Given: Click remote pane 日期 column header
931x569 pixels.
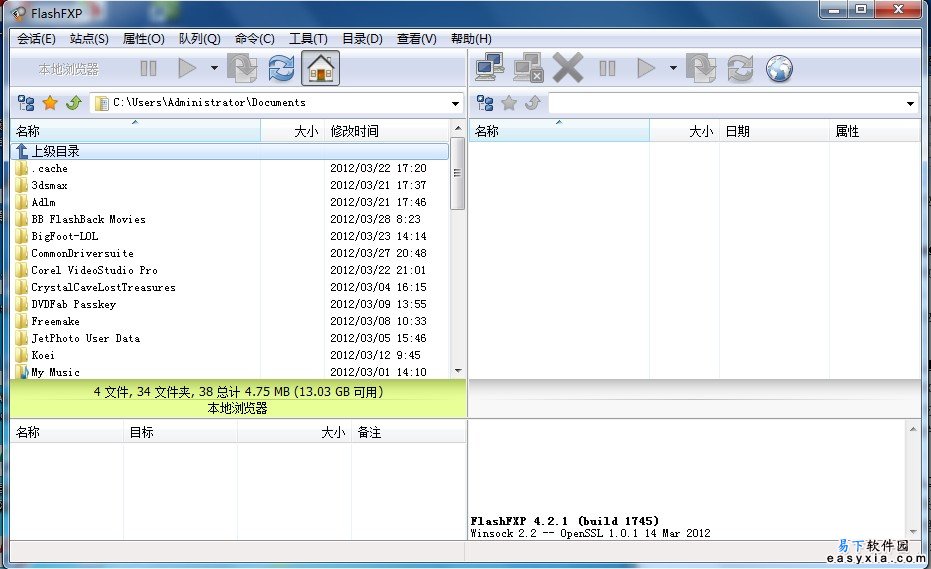Looking at the screenshot, I should pyautogui.click(x=774, y=131).
